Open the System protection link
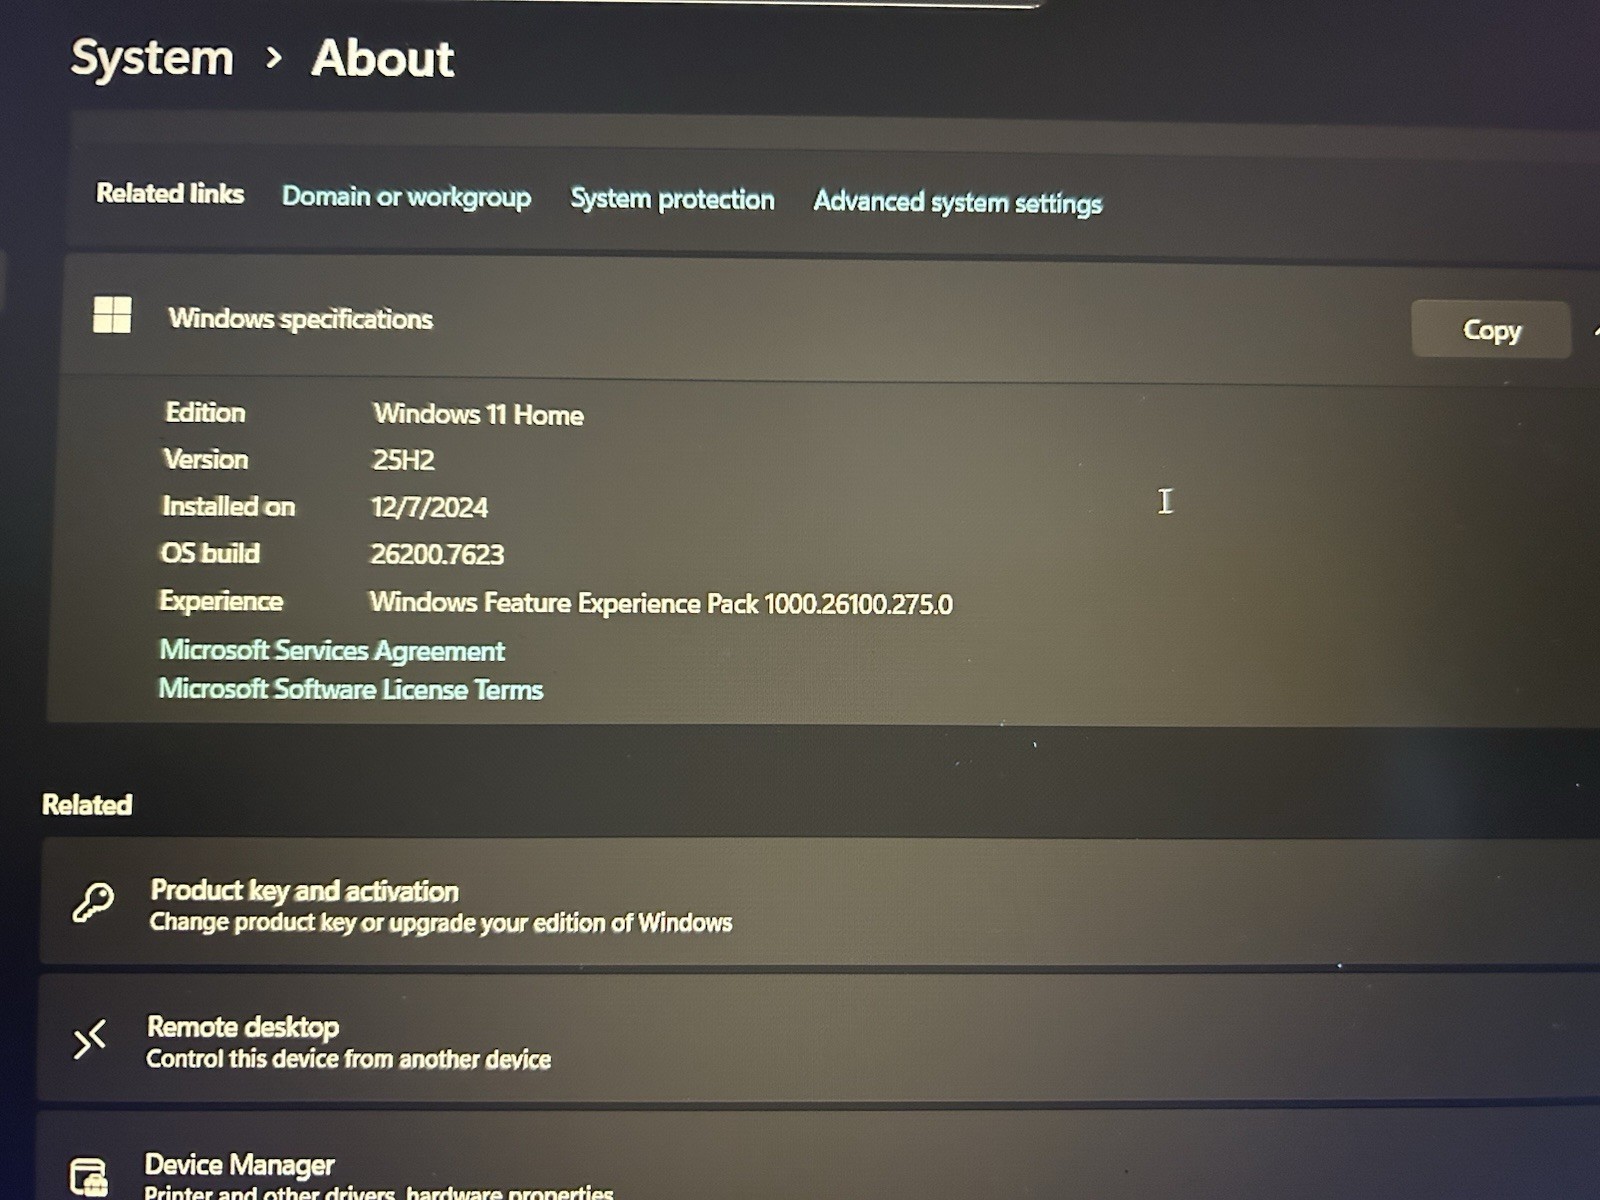Screen dimensions: 1600x1200 [672, 199]
